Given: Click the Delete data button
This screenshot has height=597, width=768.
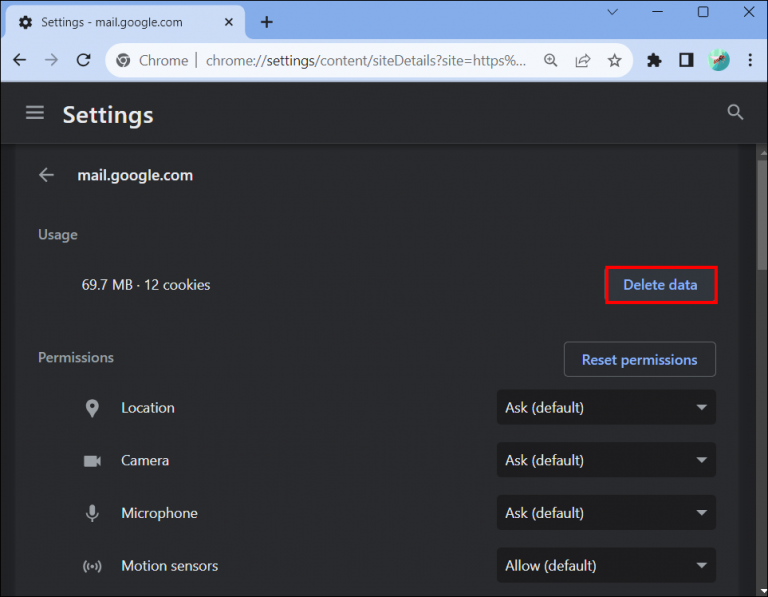Looking at the screenshot, I should pyautogui.click(x=661, y=285).
